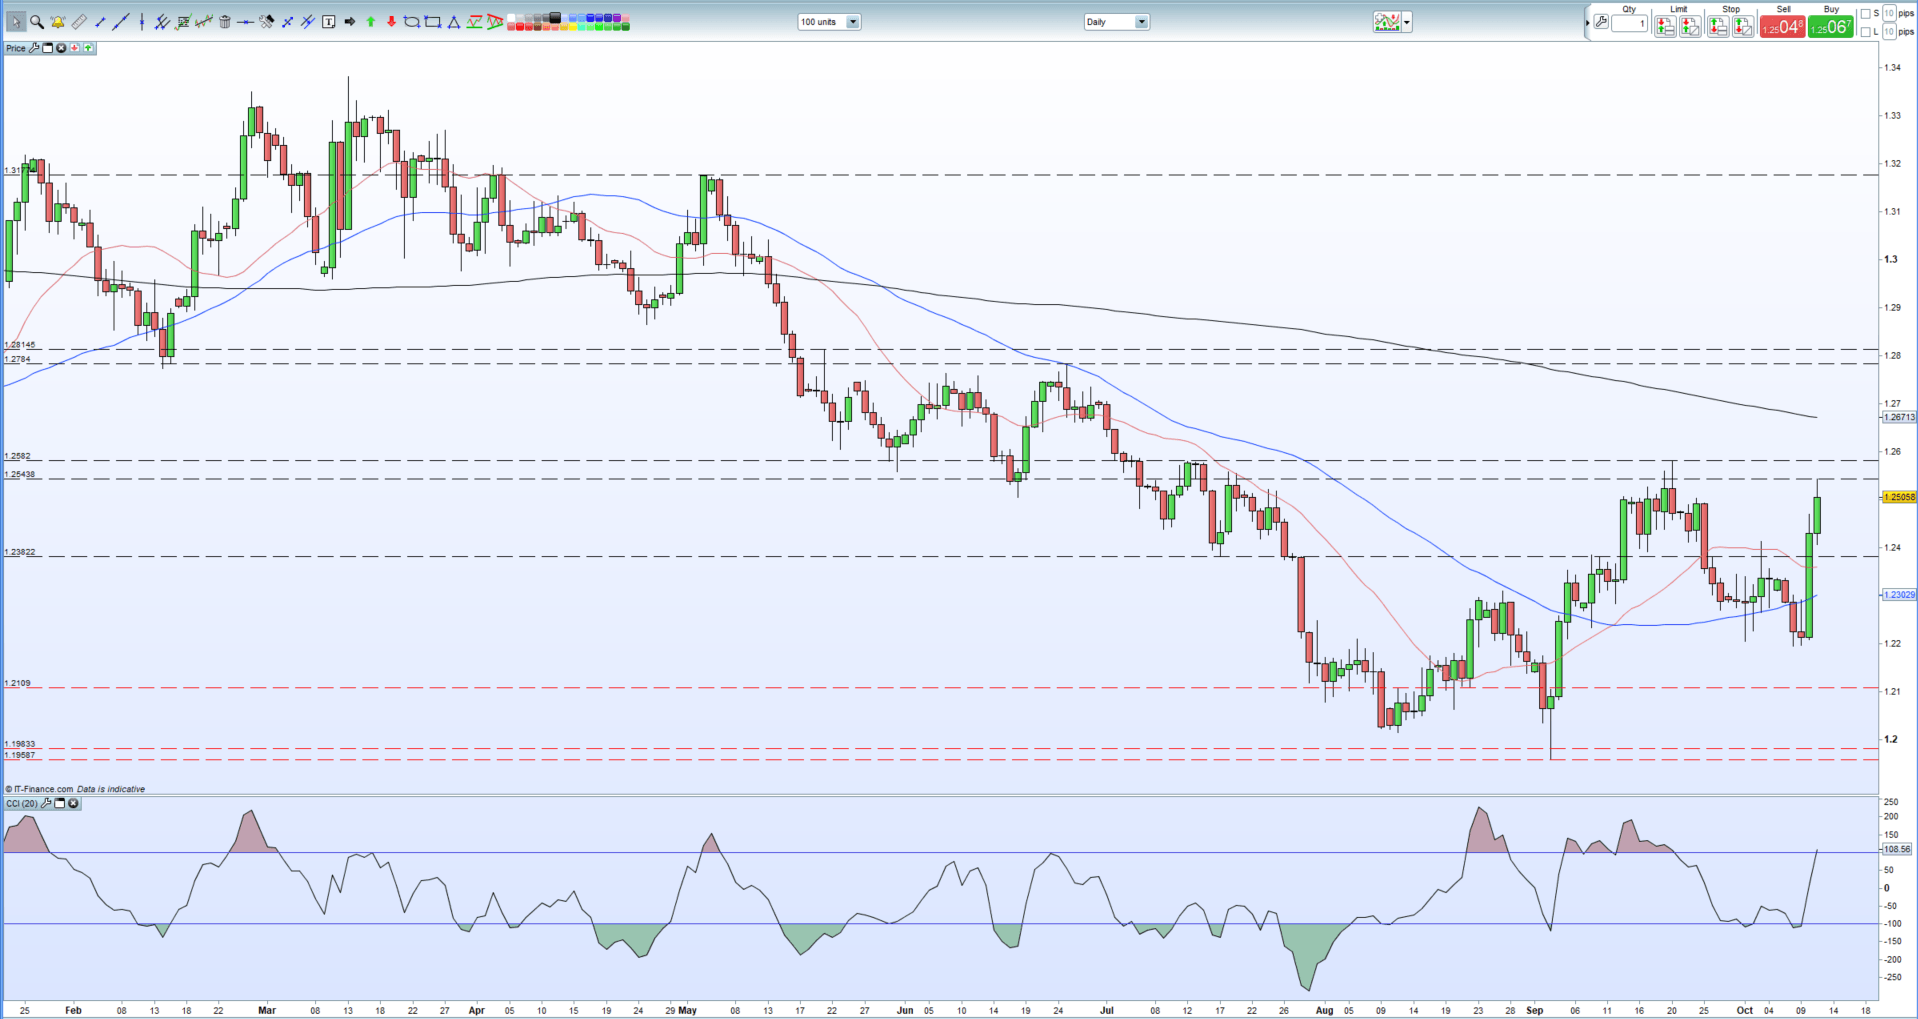1918x1019 pixels.
Task: Click the IT-Finance.com copyright text
Action: coord(40,789)
